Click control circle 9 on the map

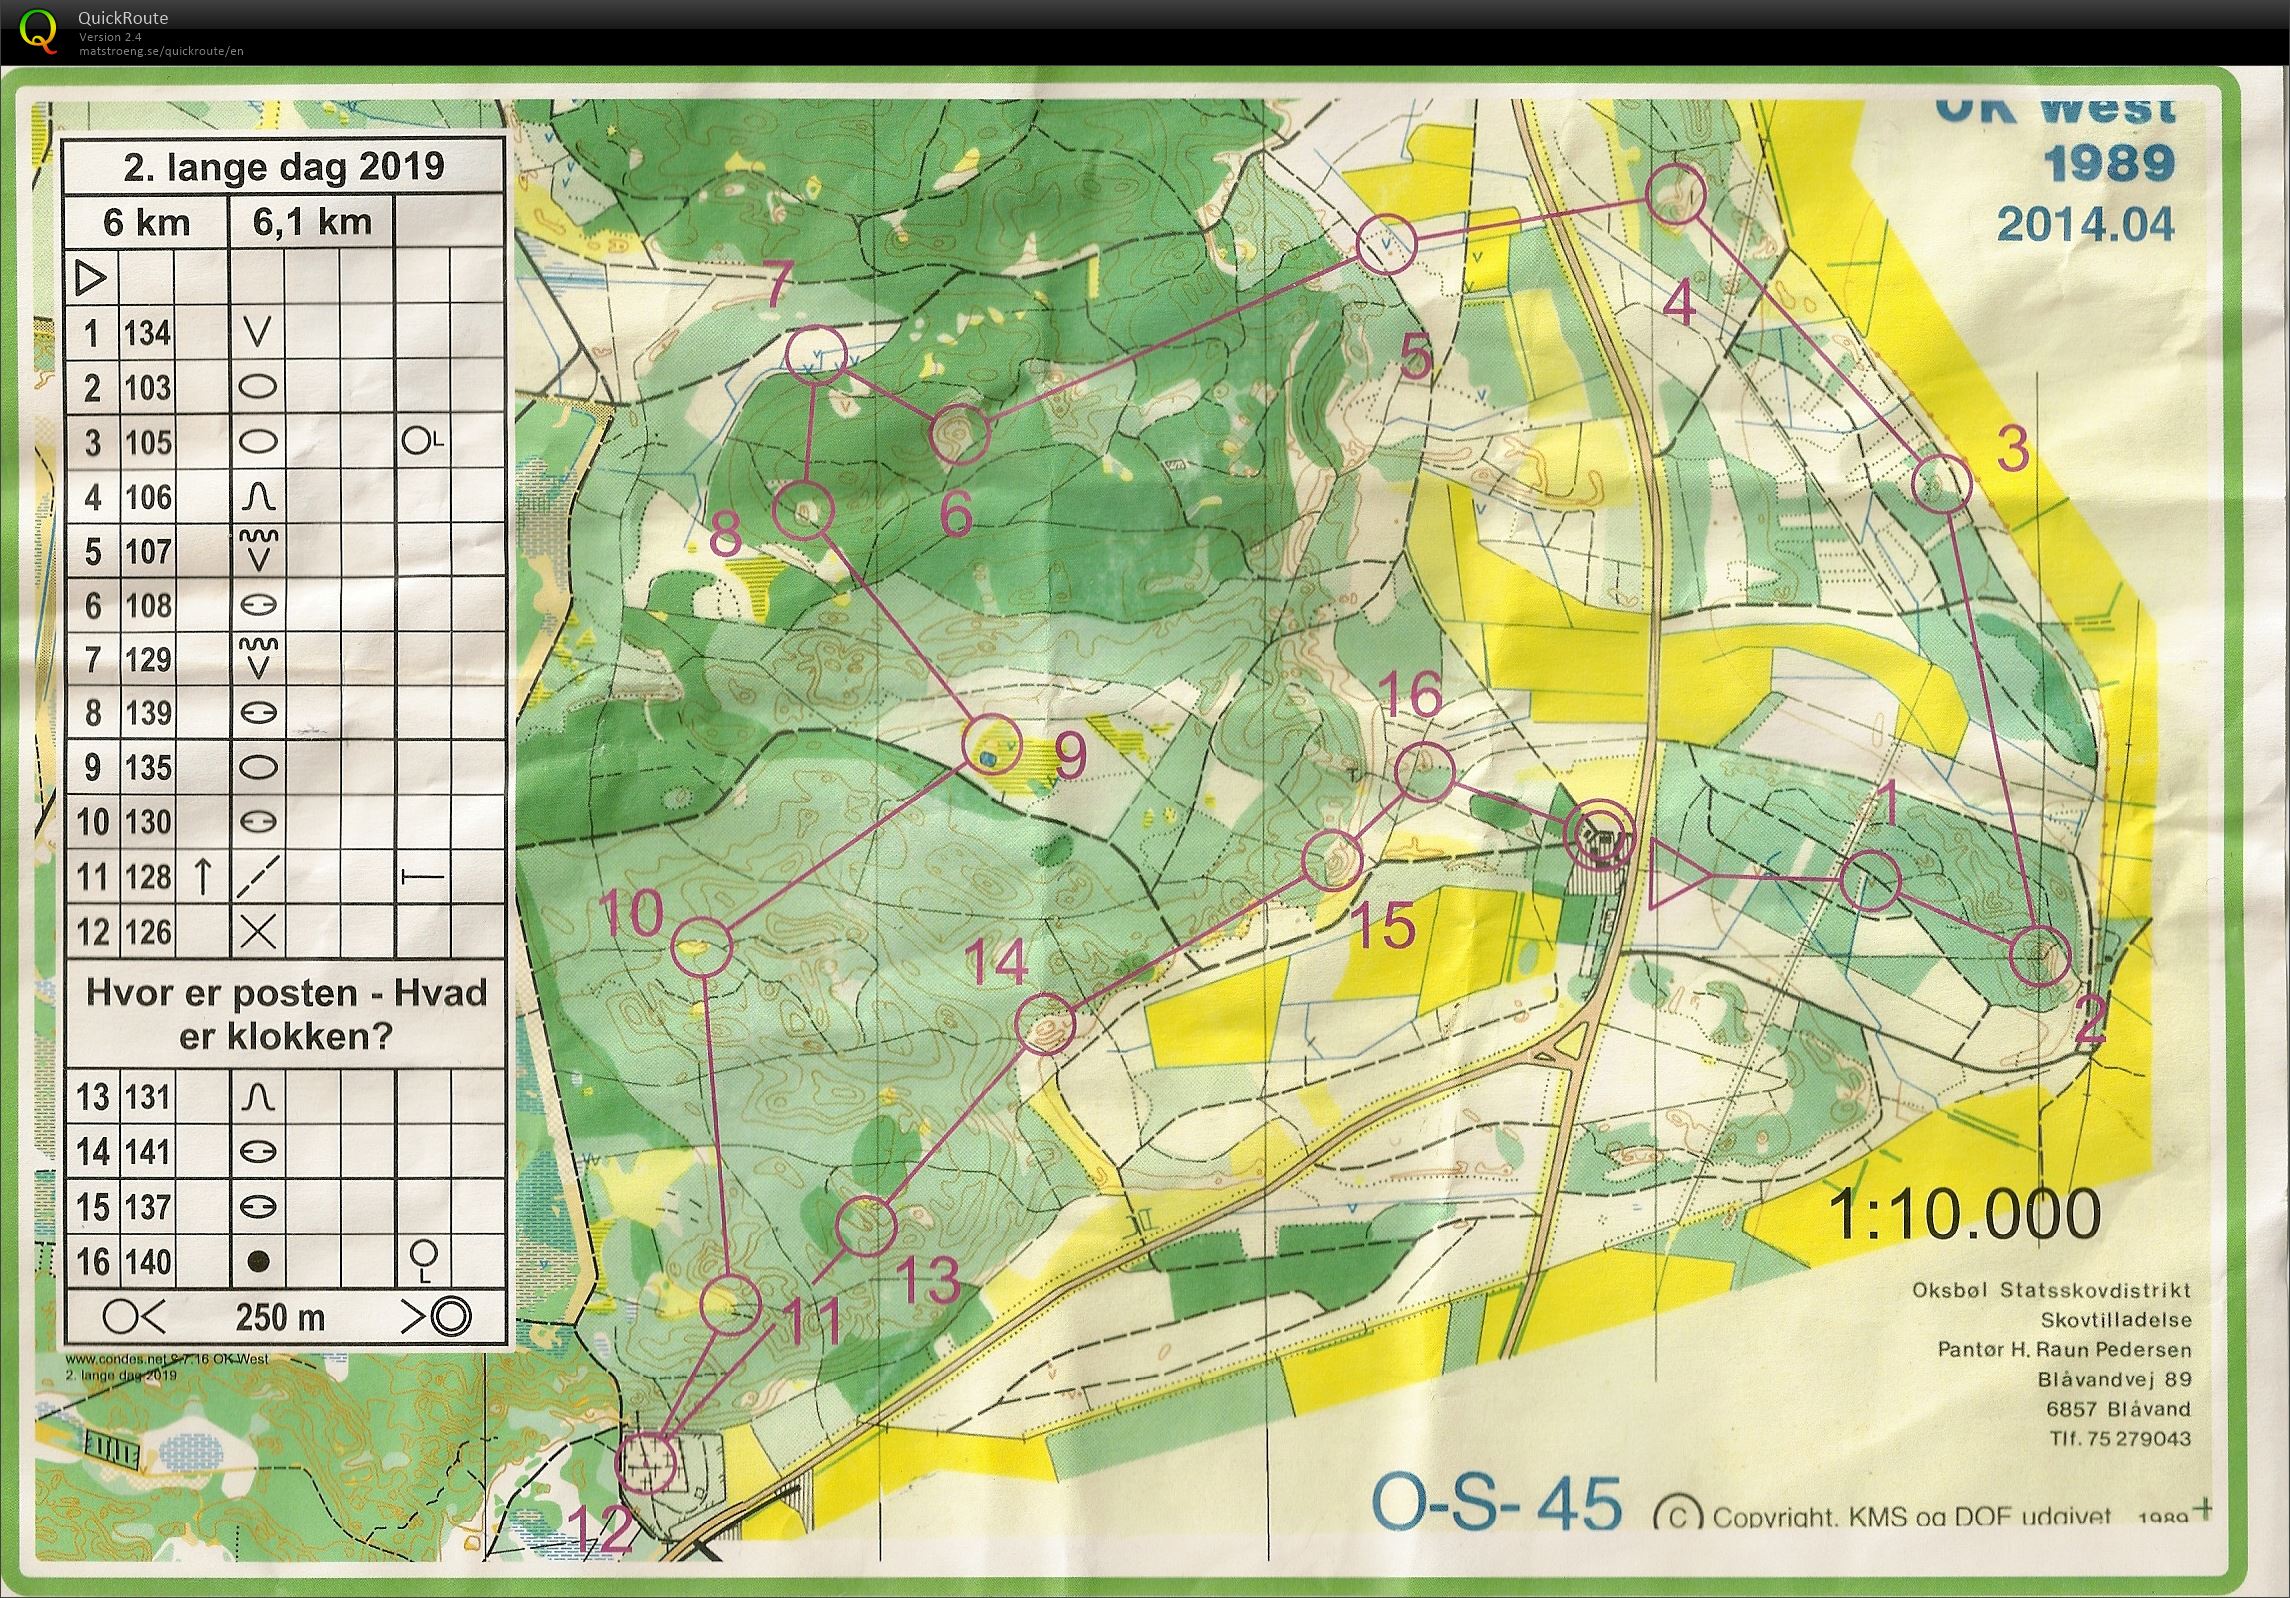[992, 745]
